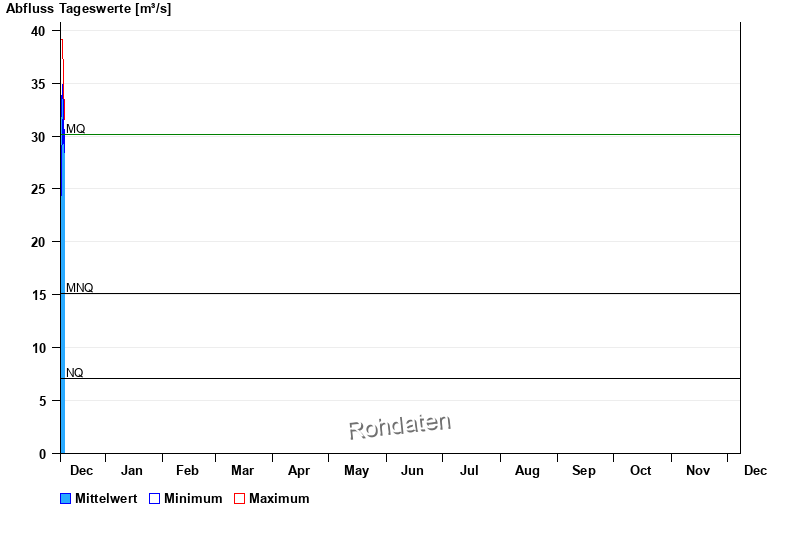Image resolution: width=800 pixels, height=550 pixels.
Task: Click the NQ line label
Action: 75,373
